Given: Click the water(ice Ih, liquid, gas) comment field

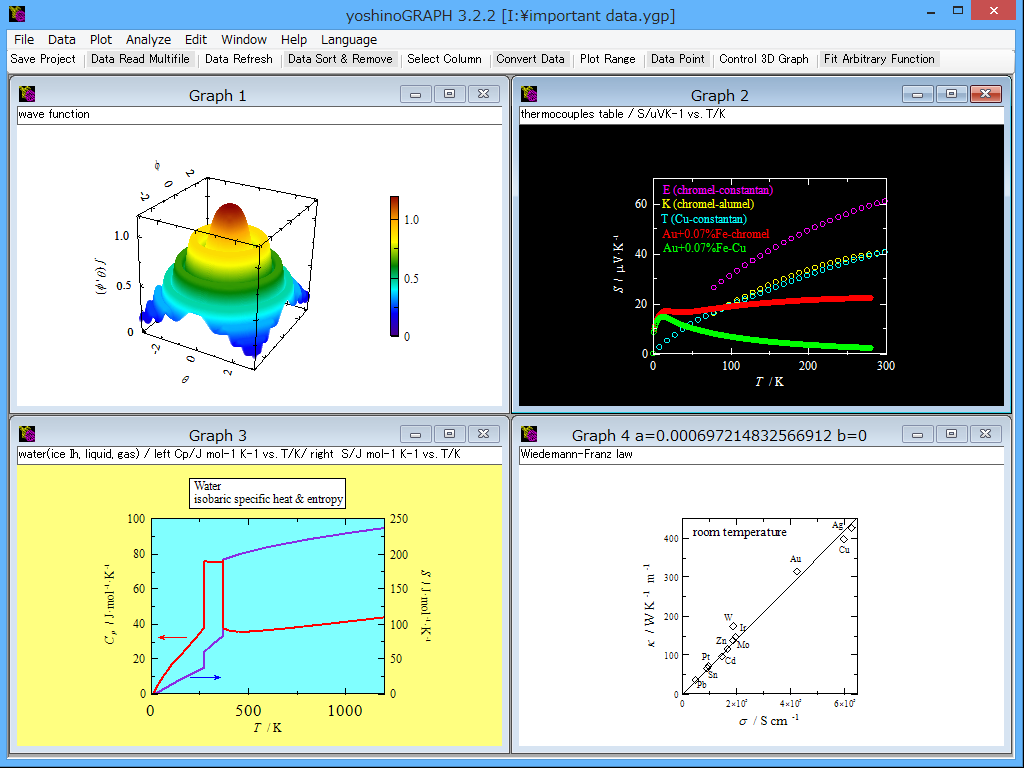Looking at the screenshot, I should click(x=259, y=454).
